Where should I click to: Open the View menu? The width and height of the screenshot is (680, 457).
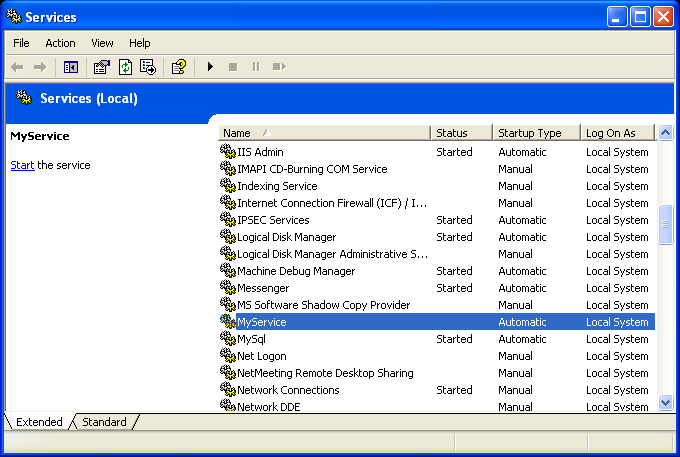(x=102, y=43)
